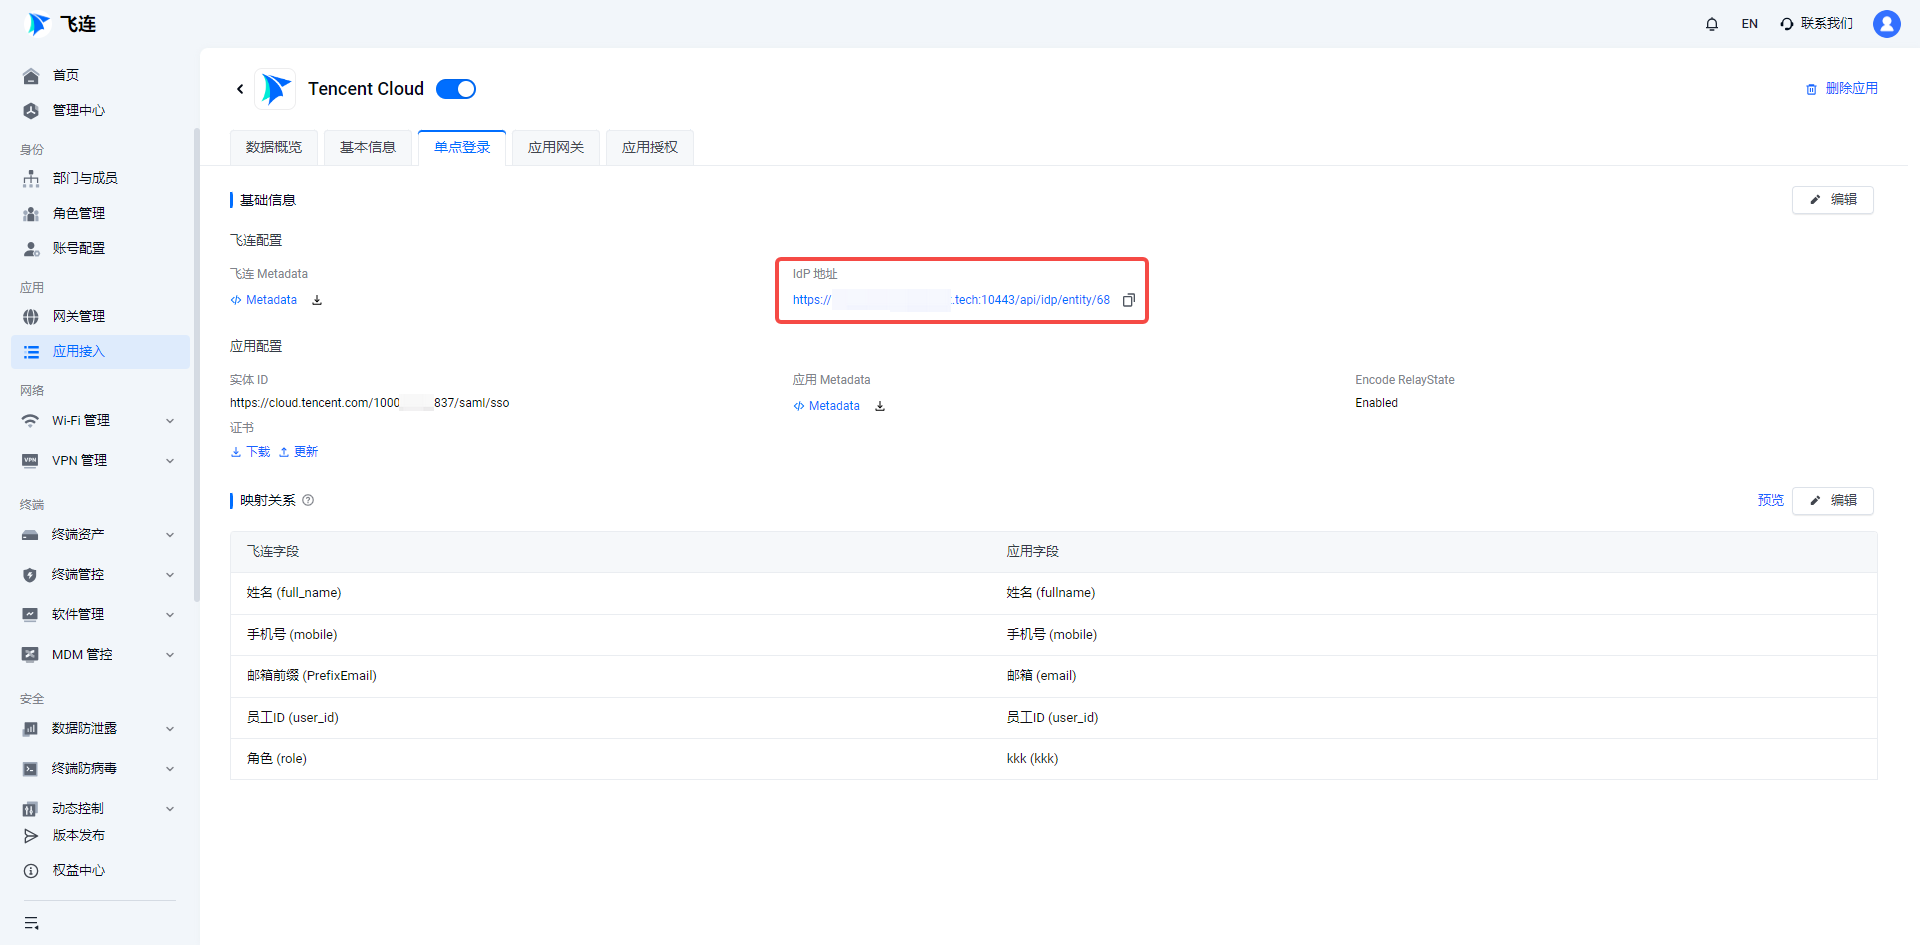Expand 终端管控 menu
The height and width of the screenshot is (945, 1920).
click(x=100, y=575)
